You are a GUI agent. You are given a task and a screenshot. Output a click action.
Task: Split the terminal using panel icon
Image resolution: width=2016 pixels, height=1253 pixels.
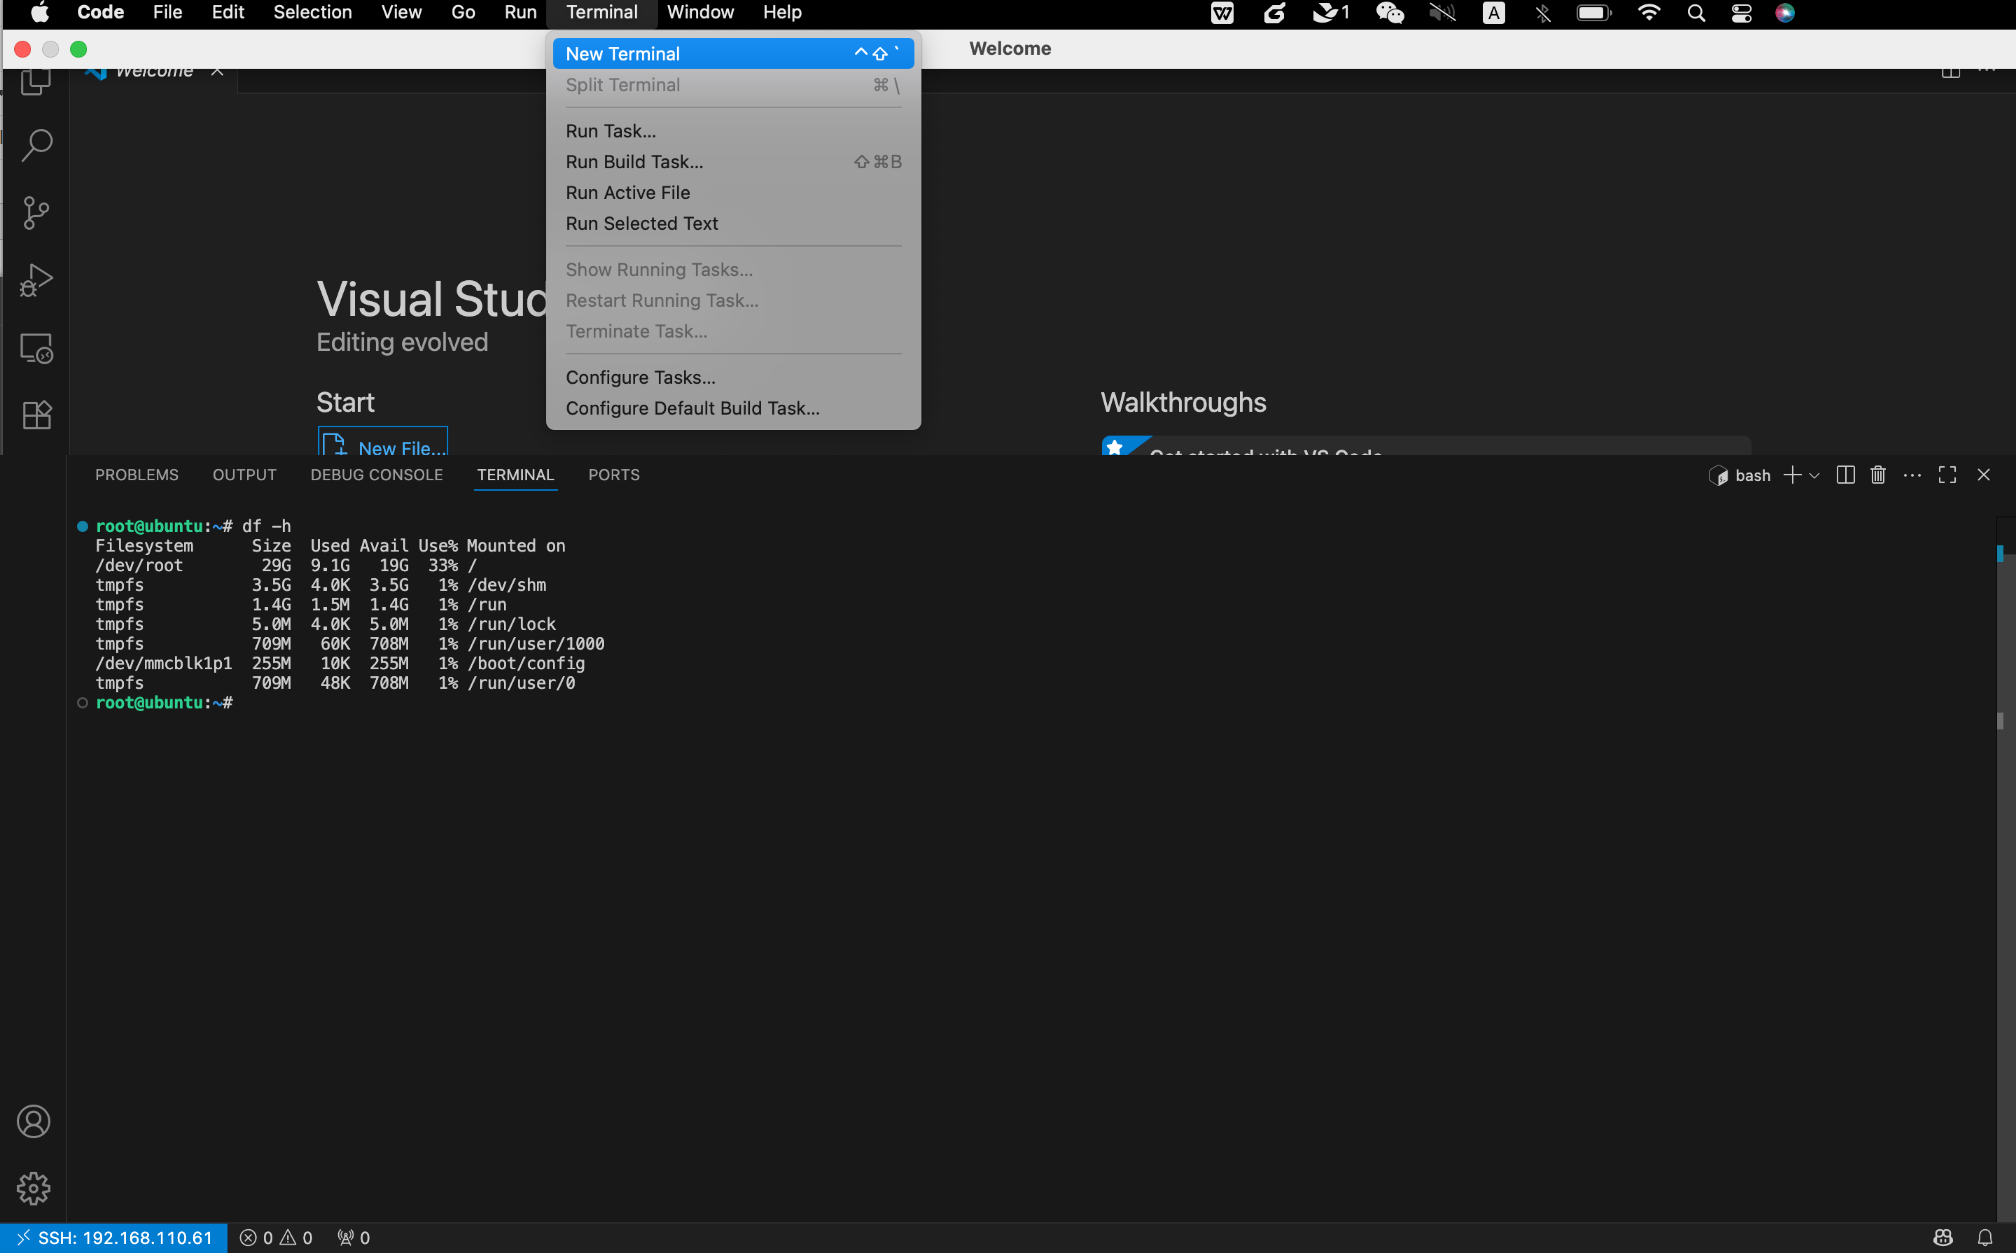pyautogui.click(x=1846, y=475)
